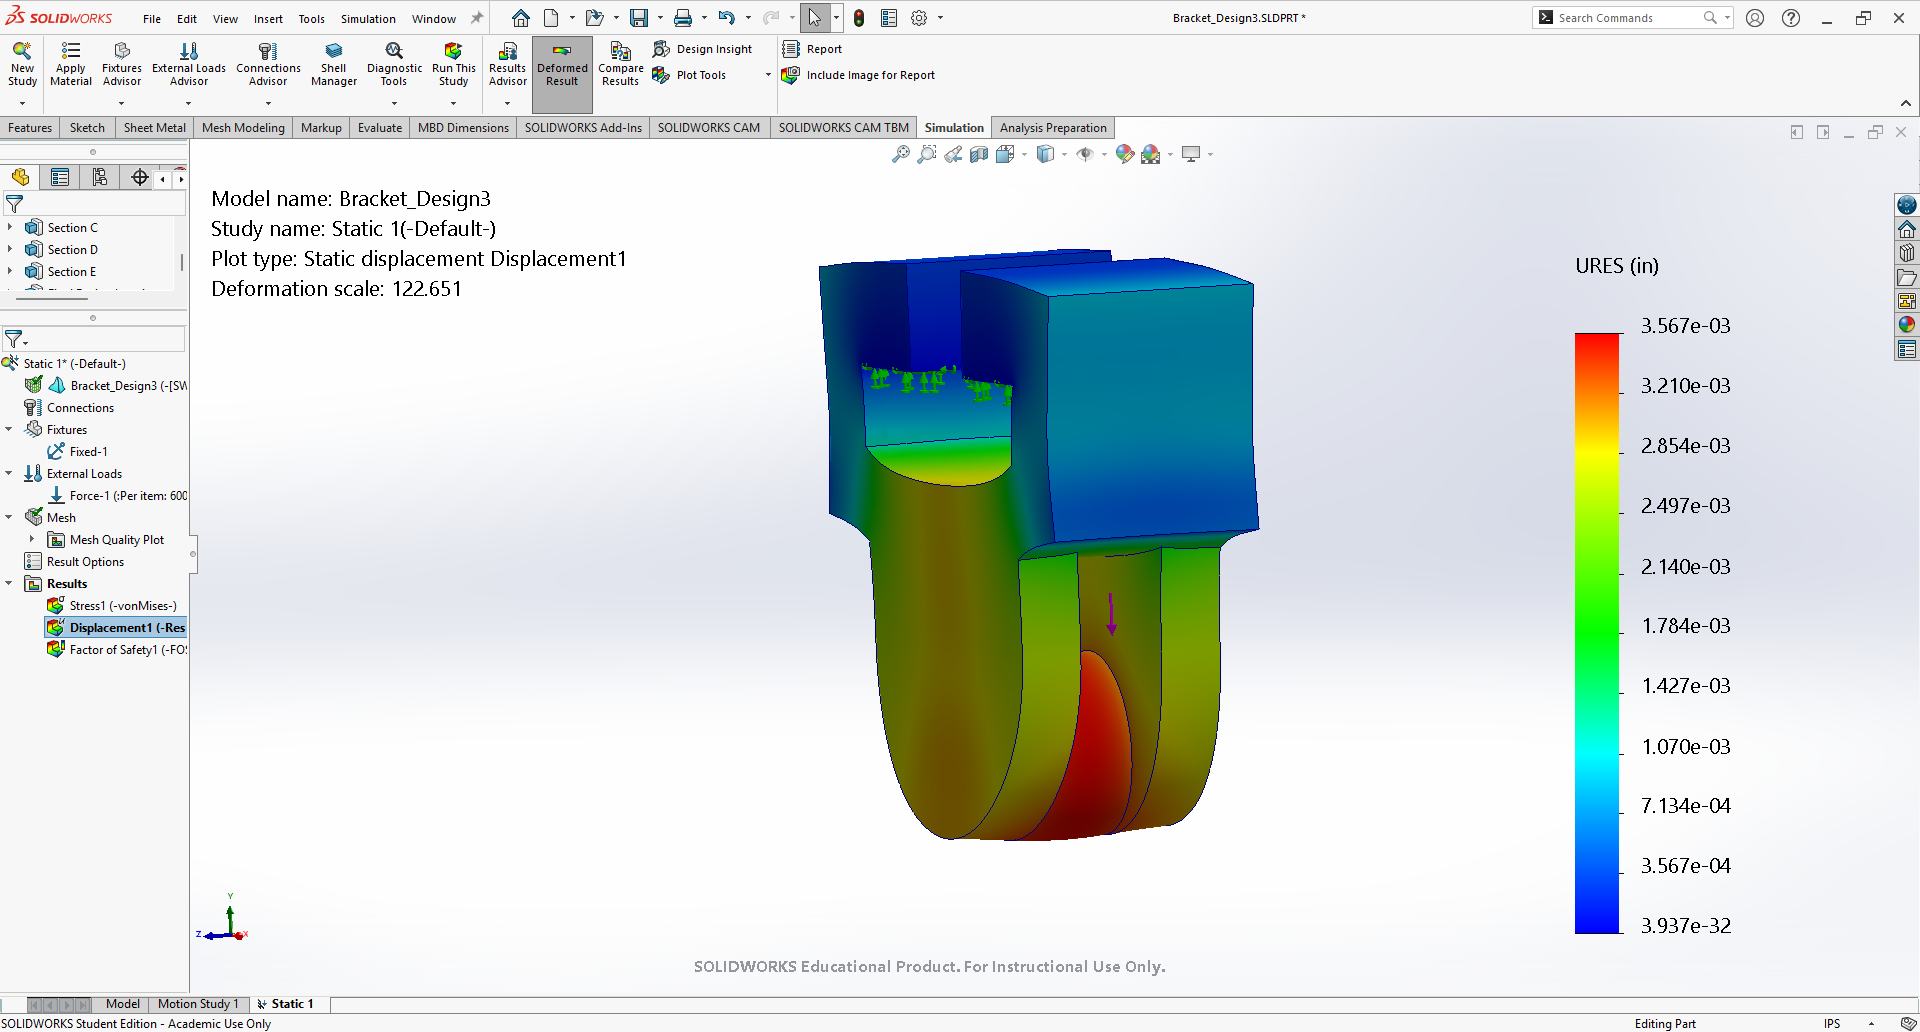Click Include Image for Report

[x=859, y=75]
